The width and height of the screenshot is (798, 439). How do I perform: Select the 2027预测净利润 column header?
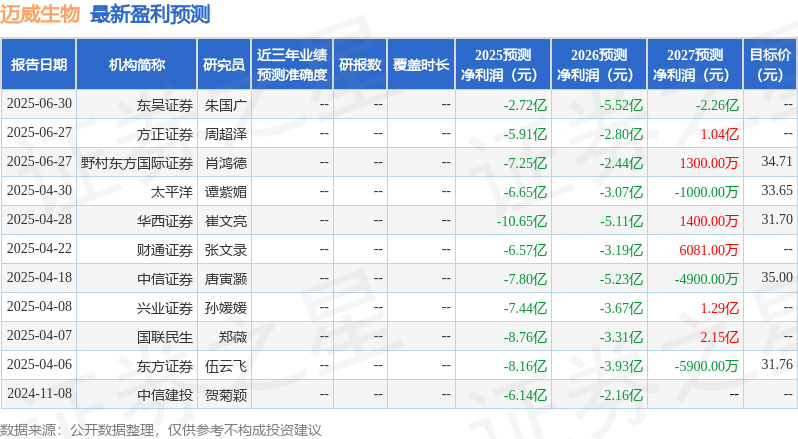point(695,65)
